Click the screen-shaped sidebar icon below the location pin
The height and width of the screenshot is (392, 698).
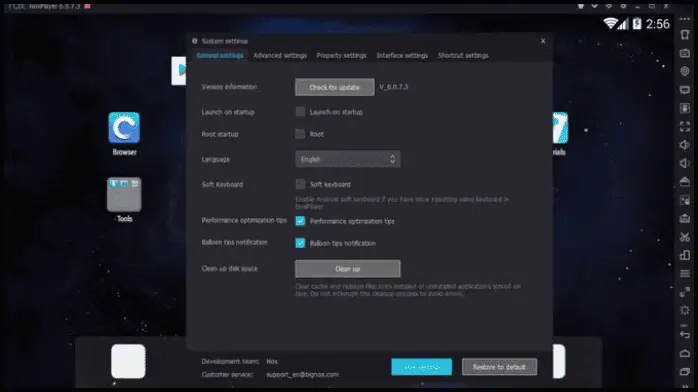[x=685, y=90]
